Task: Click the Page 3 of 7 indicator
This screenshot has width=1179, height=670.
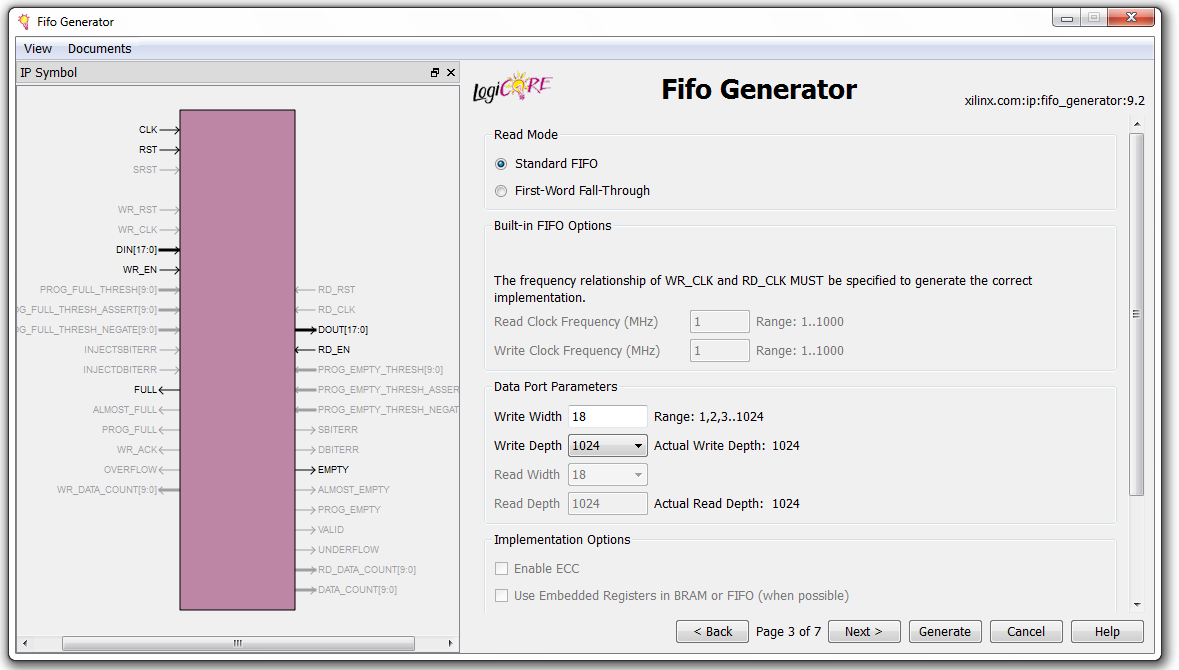Action: pos(788,632)
